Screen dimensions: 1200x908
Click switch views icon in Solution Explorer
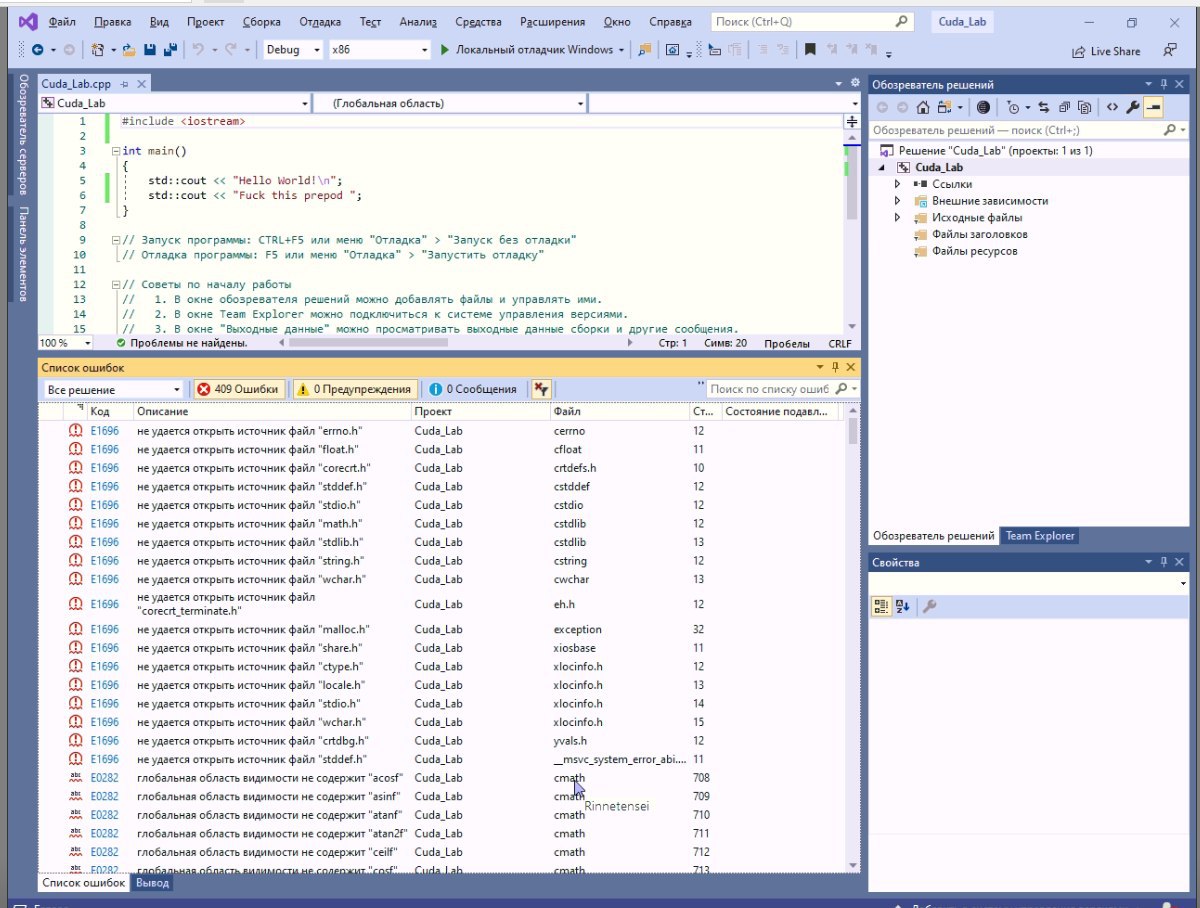[x=943, y=107]
